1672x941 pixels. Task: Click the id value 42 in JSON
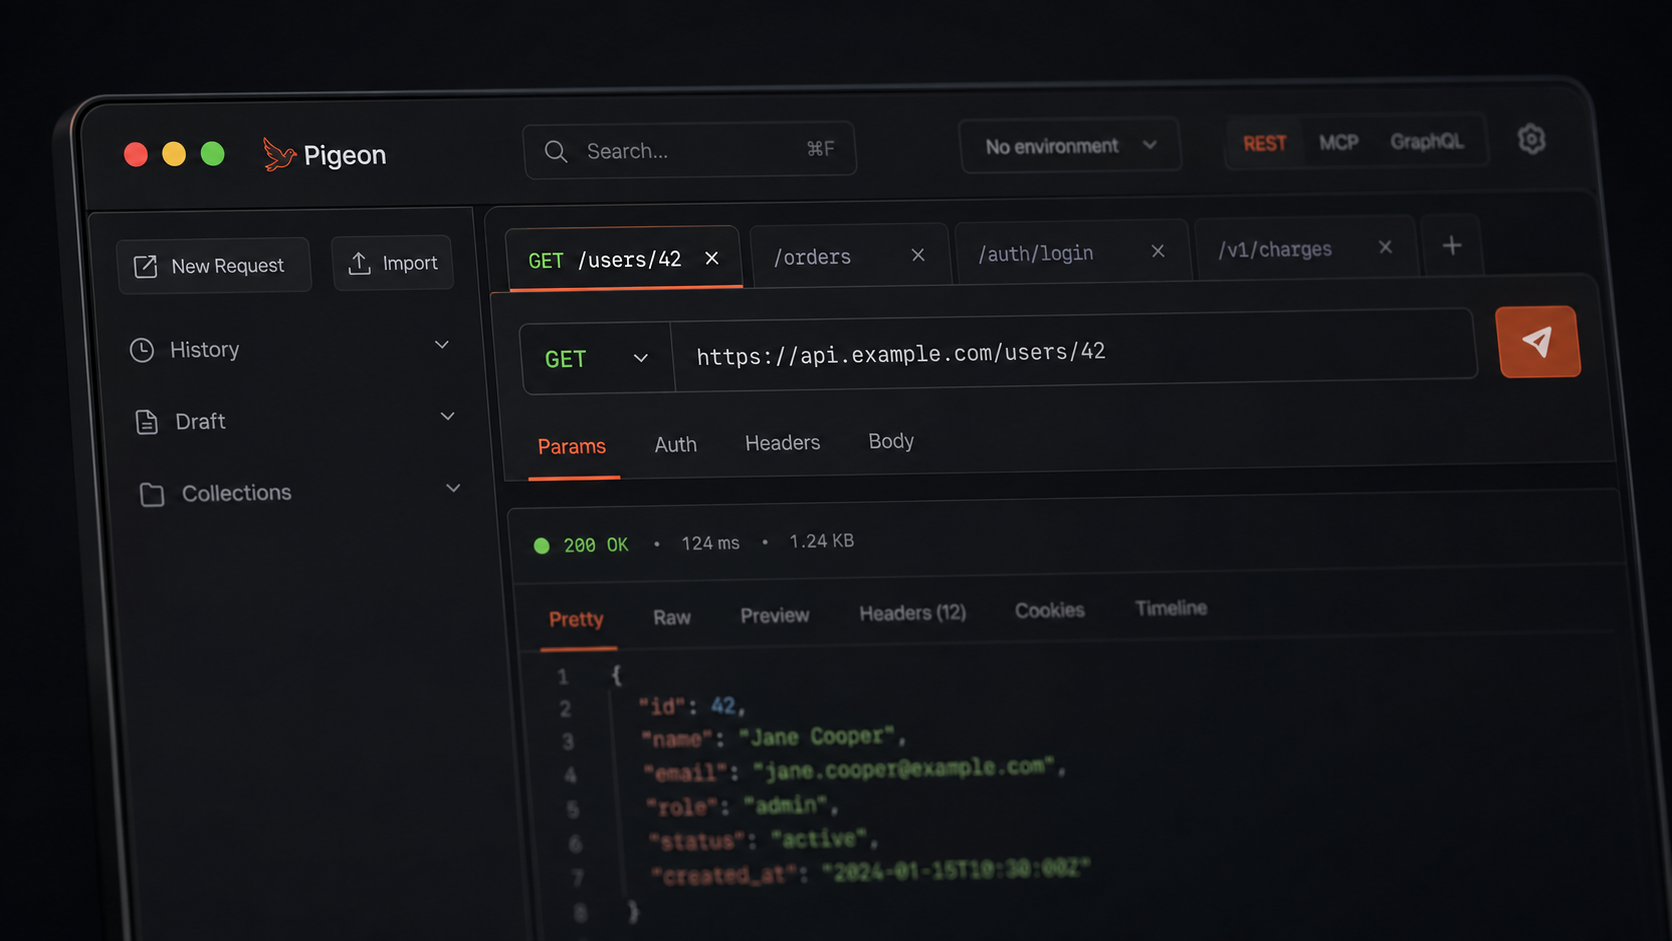(723, 706)
